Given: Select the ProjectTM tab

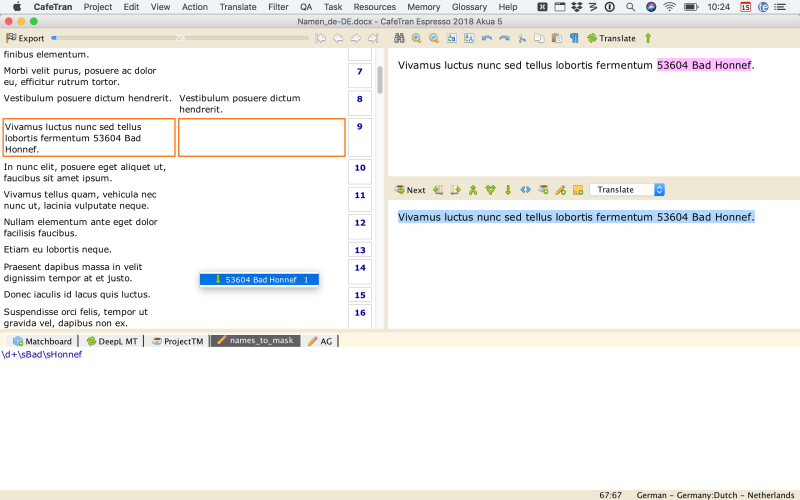Looking at the screenshot, I should pos(178,341).
